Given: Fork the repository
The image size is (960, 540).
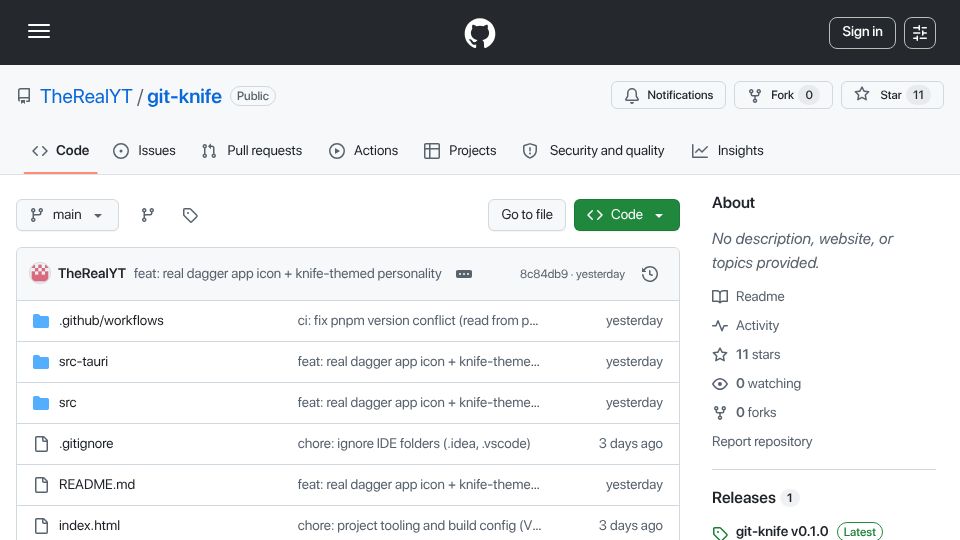Looking at the screenshot, I should coord(783,95).
